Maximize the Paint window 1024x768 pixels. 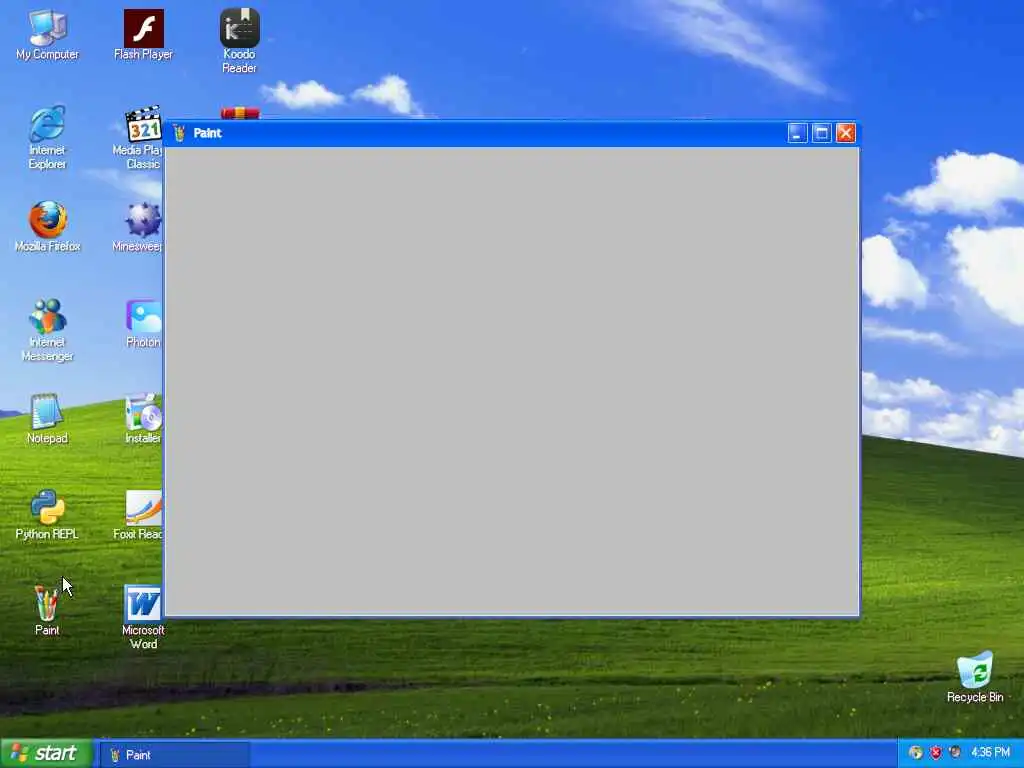(822, 133)
